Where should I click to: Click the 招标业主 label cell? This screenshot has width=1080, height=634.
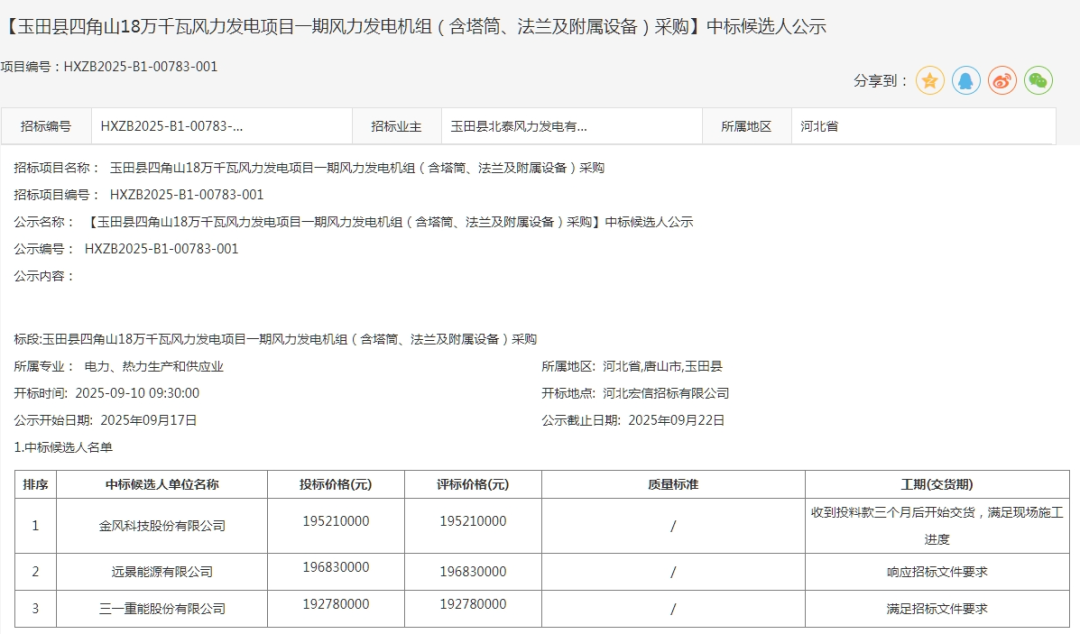396,127
